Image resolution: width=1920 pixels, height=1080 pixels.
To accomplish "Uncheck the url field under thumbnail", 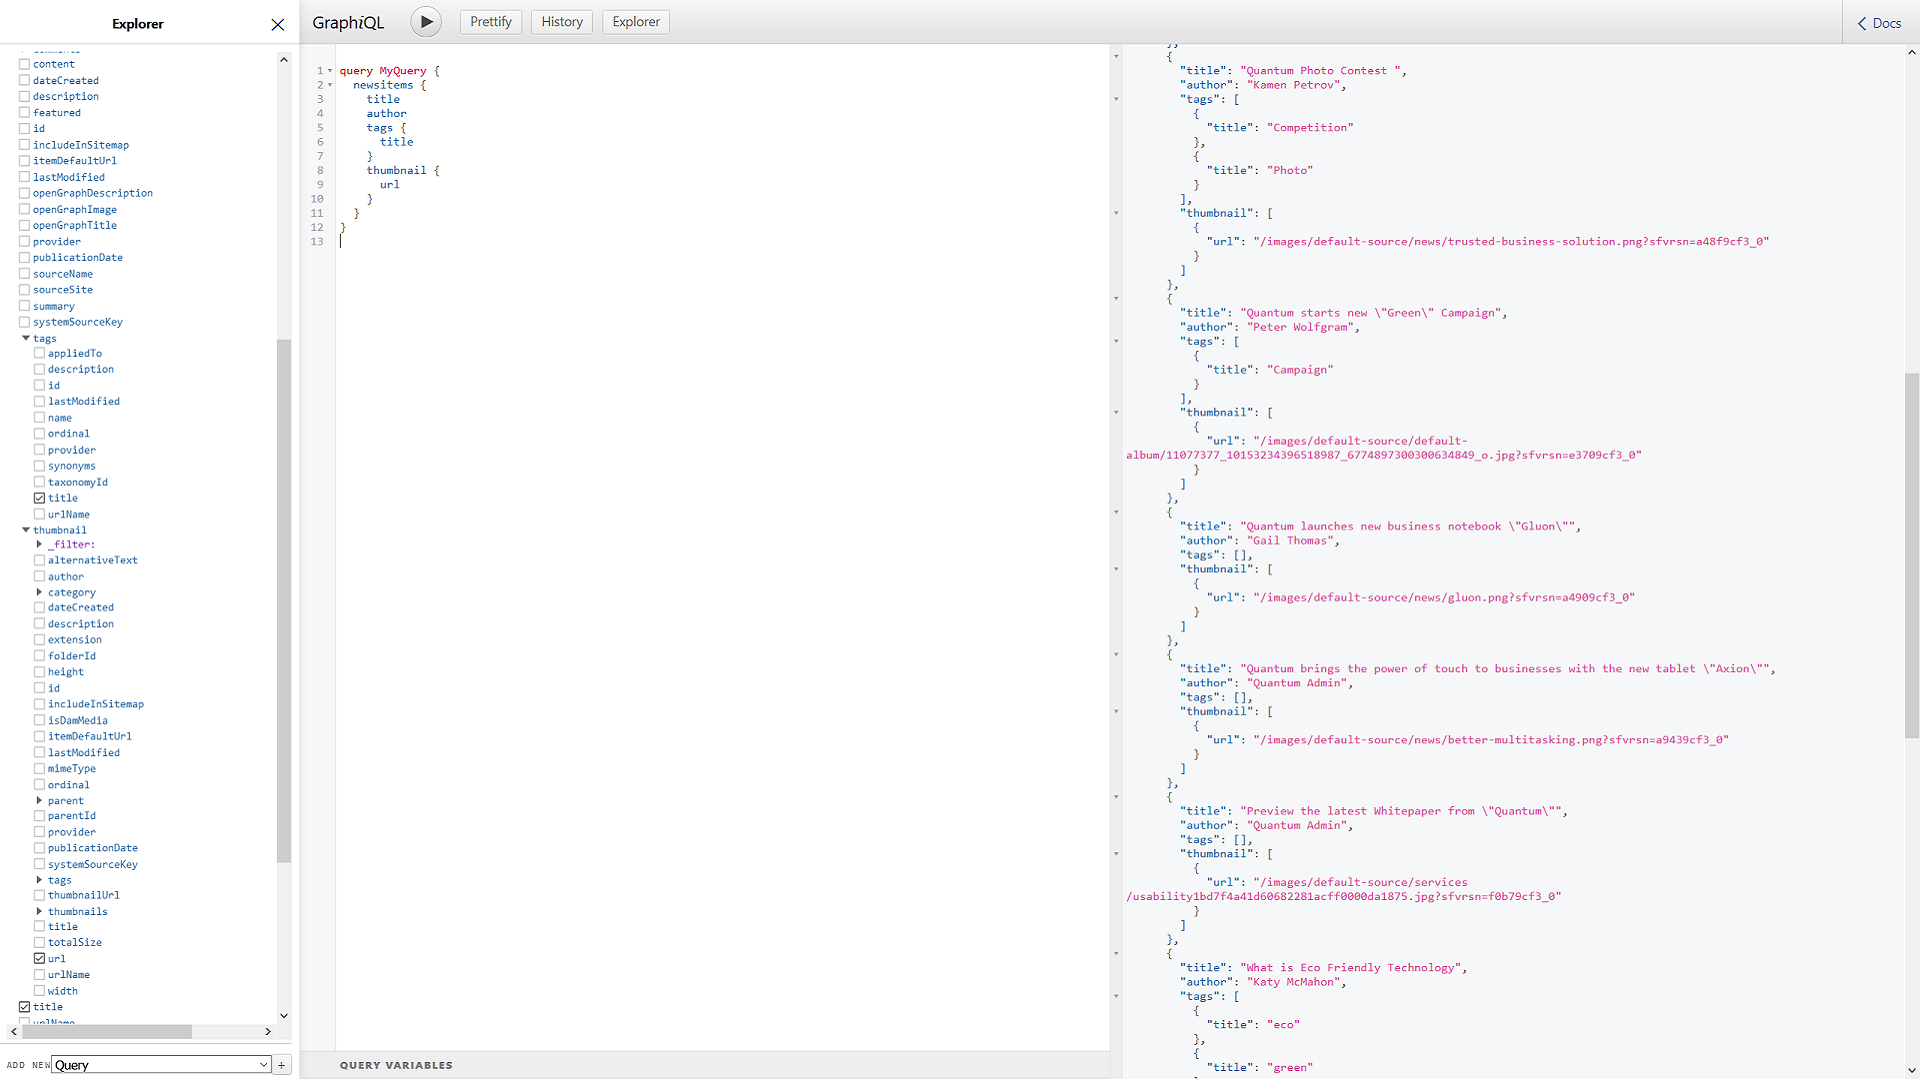I will pyautogui.click(x=40, y=959).
